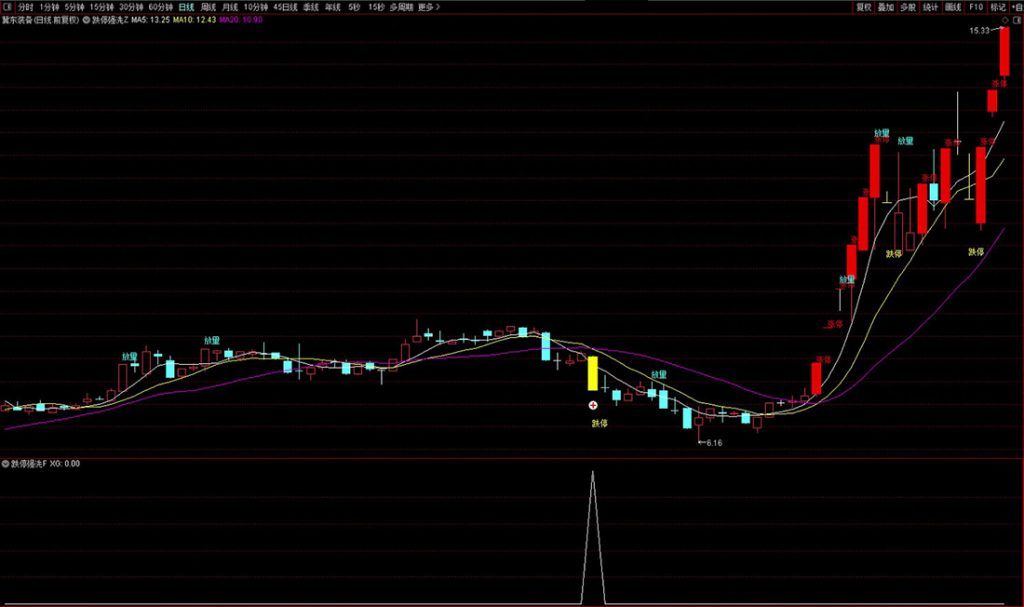Screen dimensions: 1024x607
Task: Click the 统计 statistics button
Action: pyautogui.click(x=931, y=7)
